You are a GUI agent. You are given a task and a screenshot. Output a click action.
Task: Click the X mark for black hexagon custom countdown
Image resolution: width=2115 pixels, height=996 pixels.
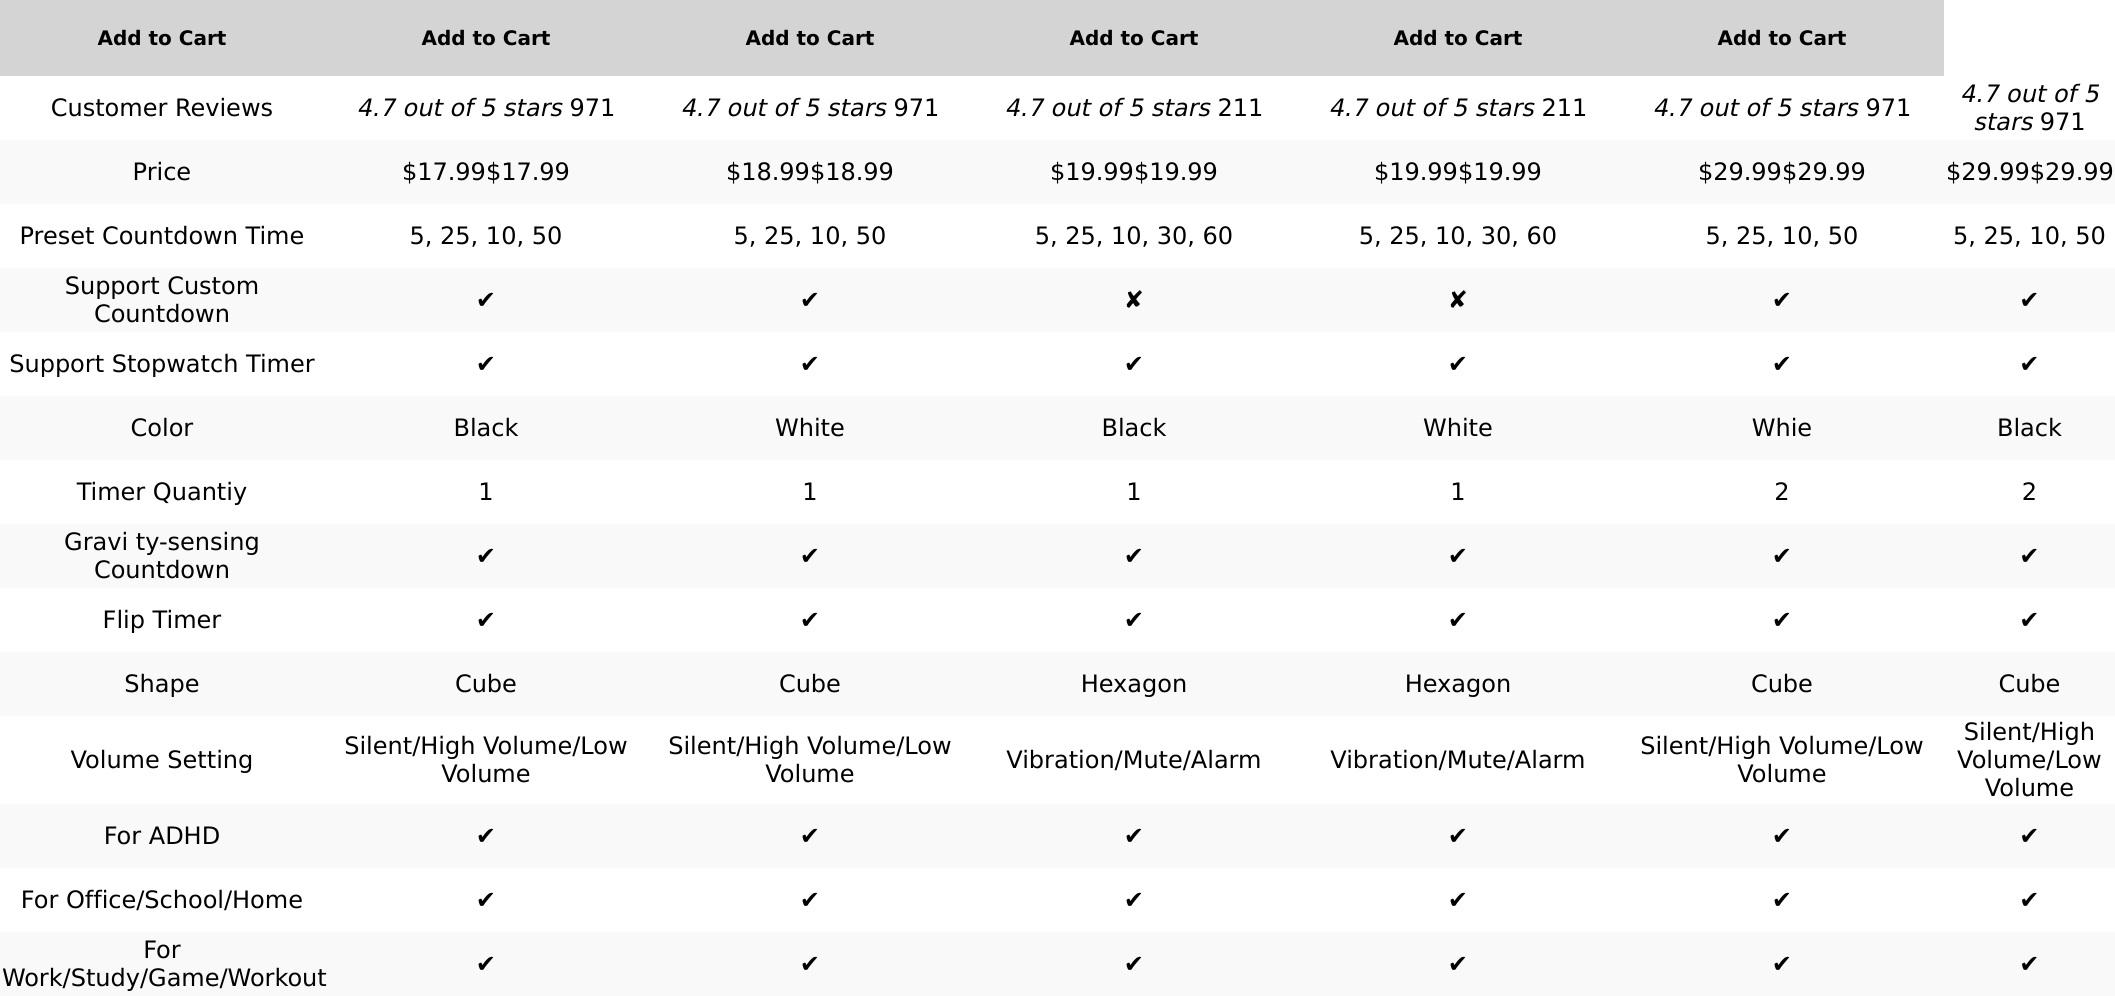click(1133, 300)
